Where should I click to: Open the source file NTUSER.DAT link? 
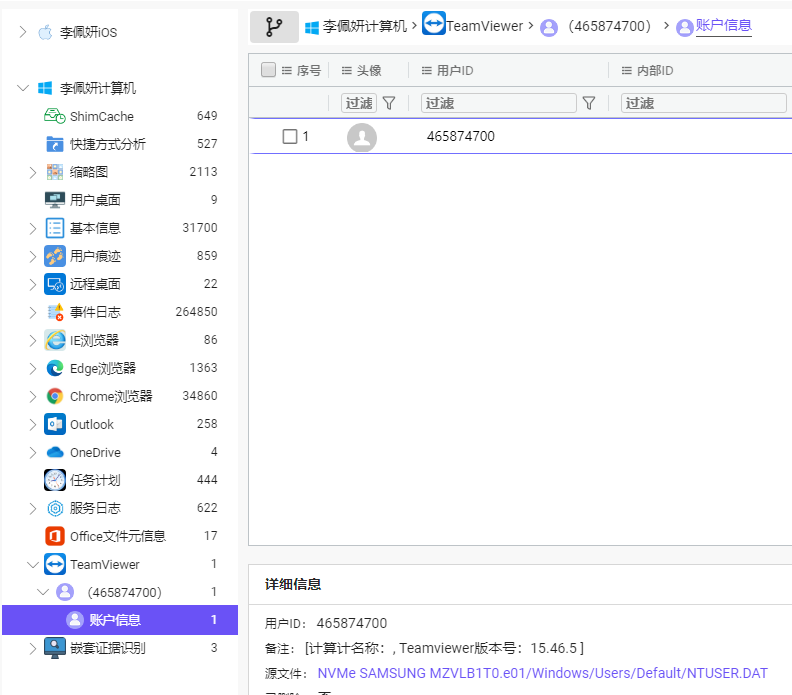pos(542,673)
